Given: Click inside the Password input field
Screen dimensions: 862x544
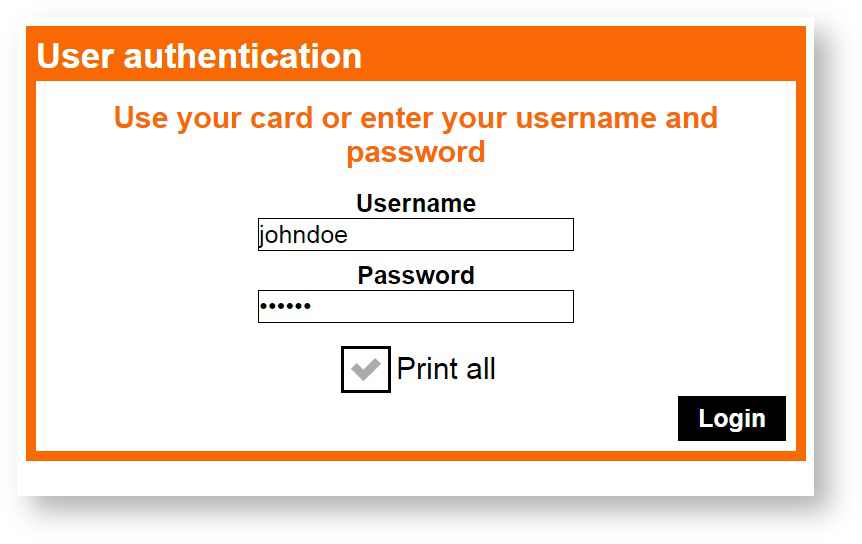Looking at the screenshot, I should point(415,307).
